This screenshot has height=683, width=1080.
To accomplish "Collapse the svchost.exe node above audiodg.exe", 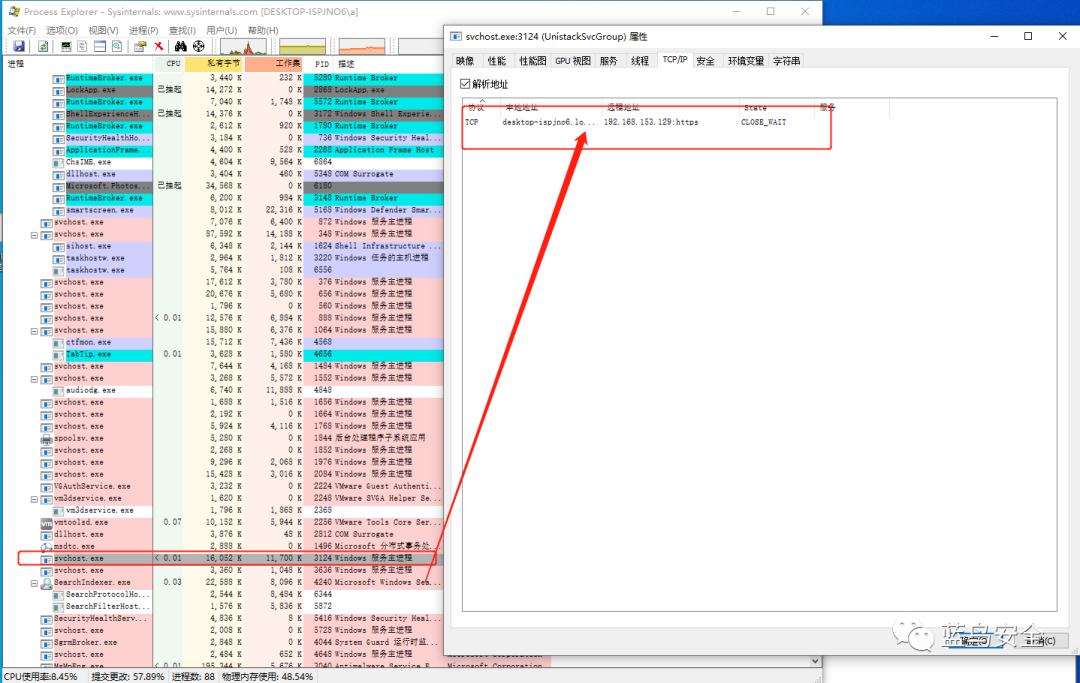I will (x=34, y=379).
